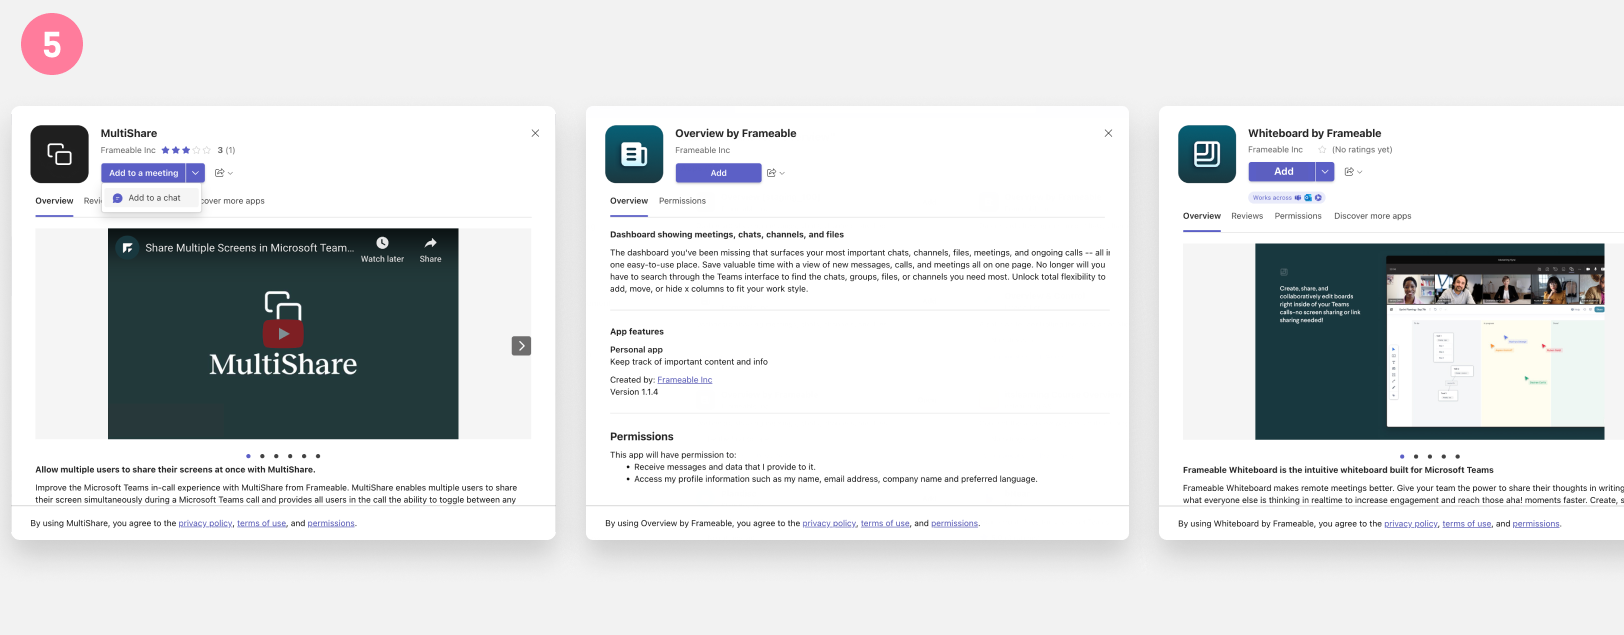This screenshot has width=1624, height=635.
Task: Select Overview tab in Whiteboard dialog
Action: (1202, 216)
